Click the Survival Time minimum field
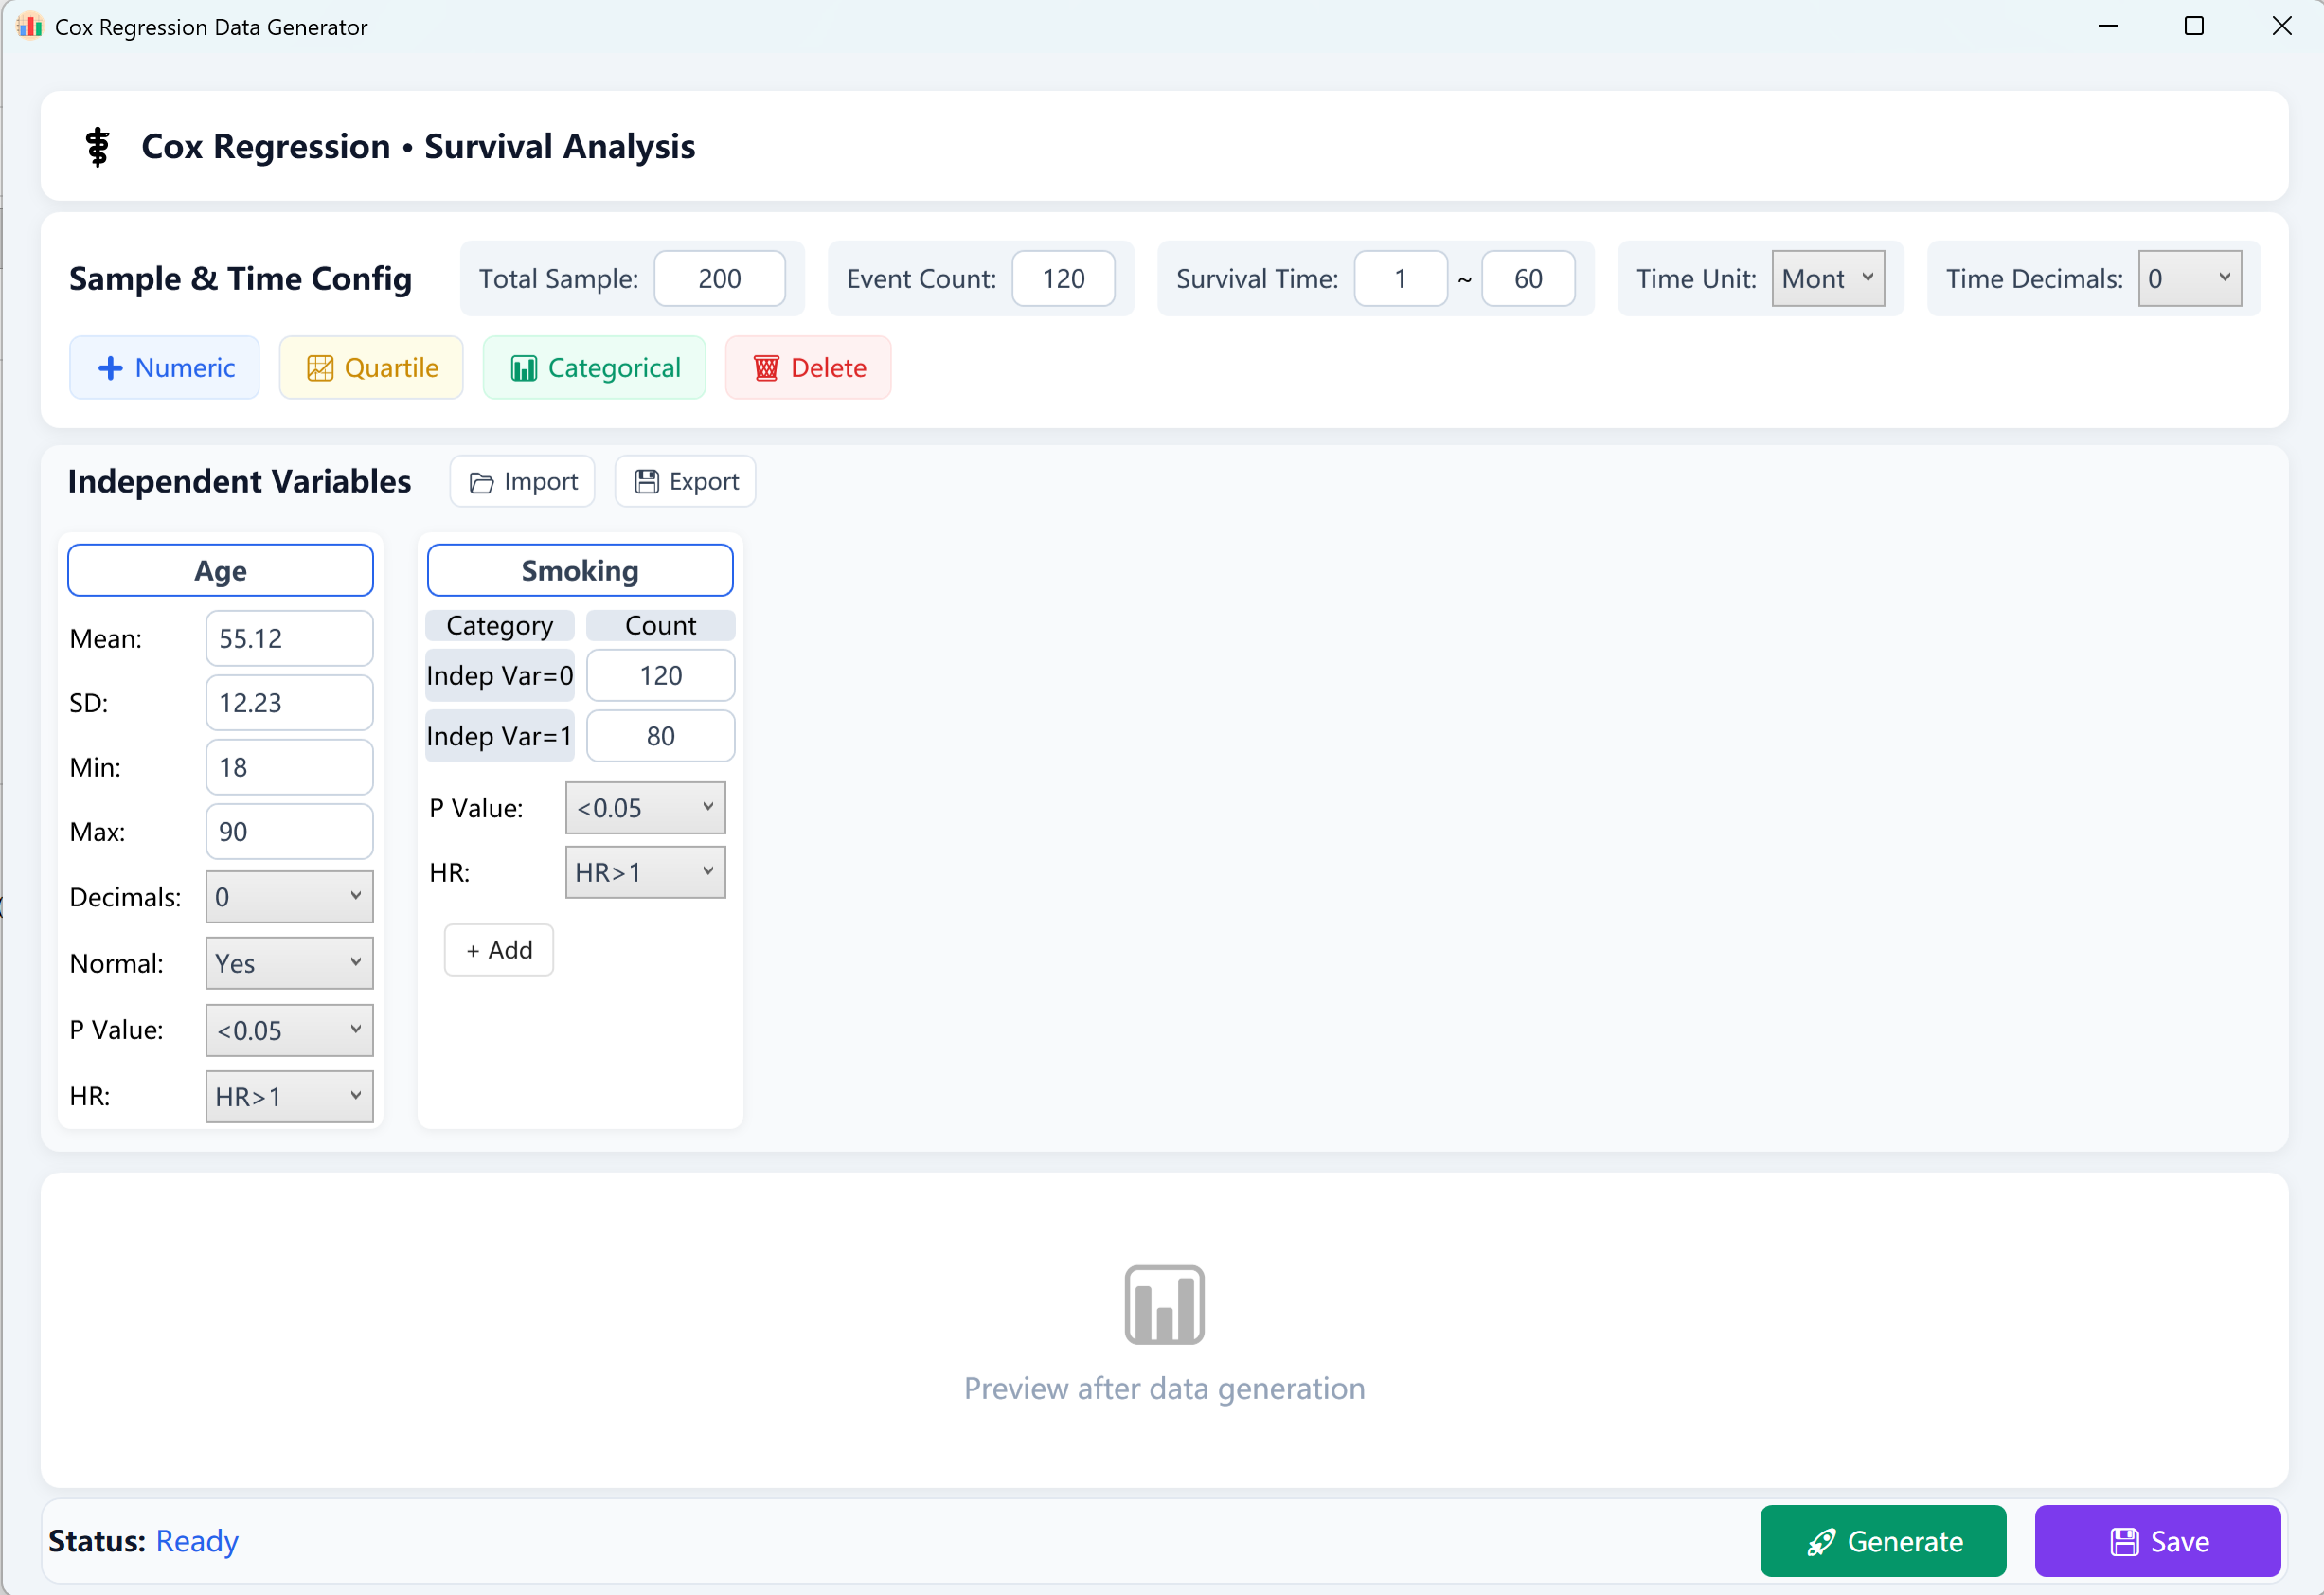Image resolution: width=2324 pixels, height=1595 pixels. [1401, 278]
